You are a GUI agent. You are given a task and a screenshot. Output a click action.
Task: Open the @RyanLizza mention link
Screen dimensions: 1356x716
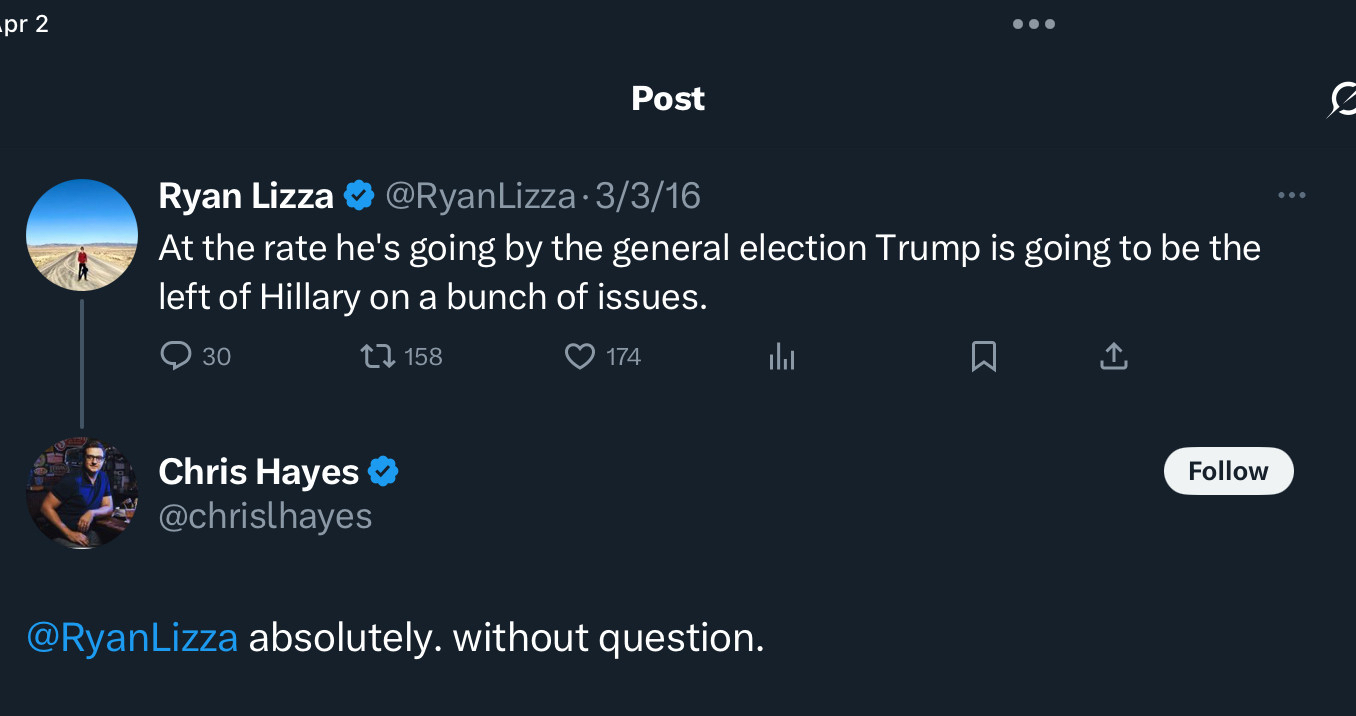click(132, 637)
